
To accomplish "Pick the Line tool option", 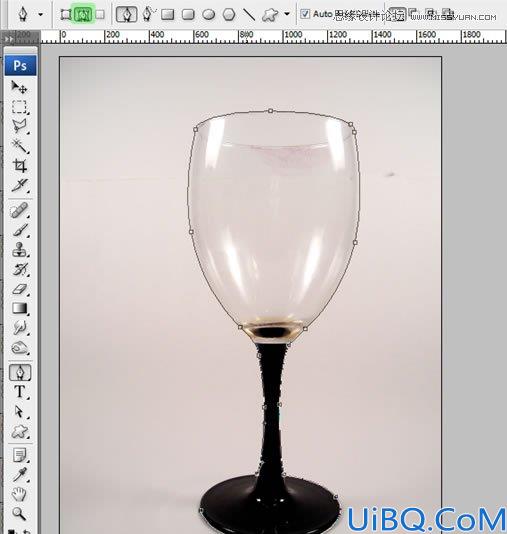I will coord(249,15).
